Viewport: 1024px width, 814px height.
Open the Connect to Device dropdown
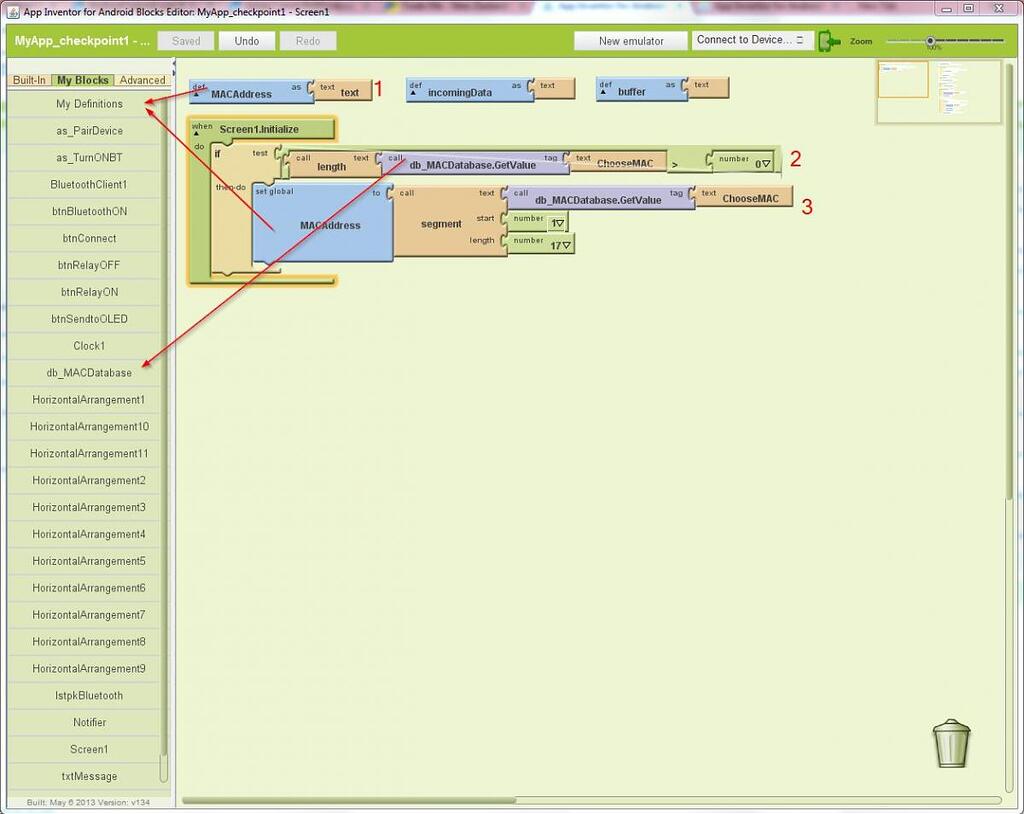pos(751,41)
